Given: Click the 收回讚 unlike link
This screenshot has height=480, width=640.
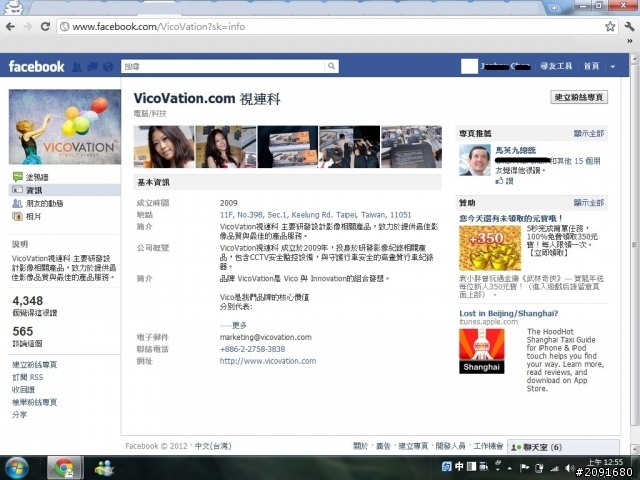Looking at the screenshot, I should (23, 390).
